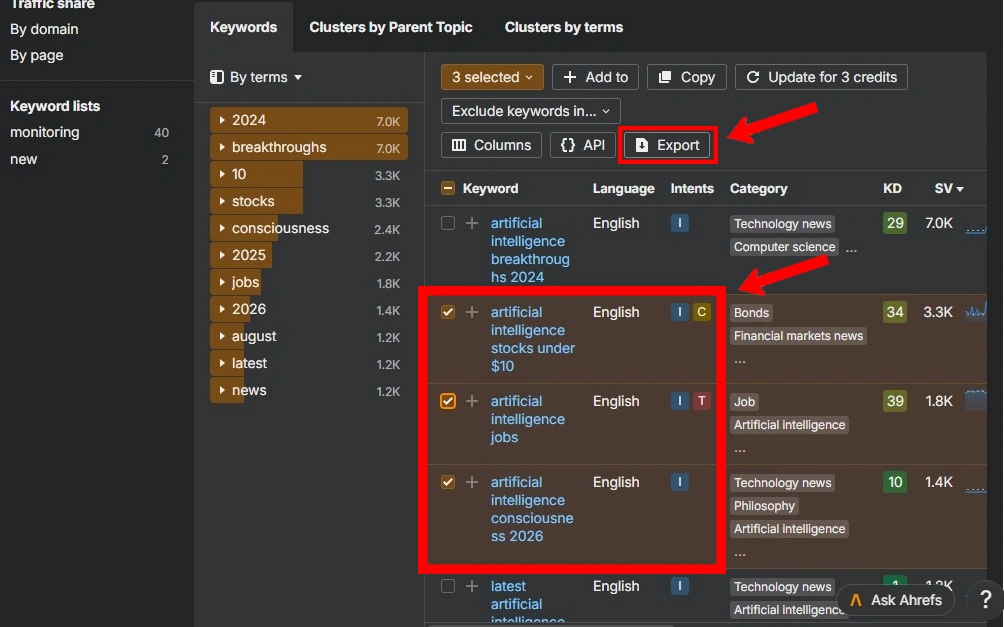
Task: Toggle select-all checkbox in Keyword header
Action: coord(448,188)
